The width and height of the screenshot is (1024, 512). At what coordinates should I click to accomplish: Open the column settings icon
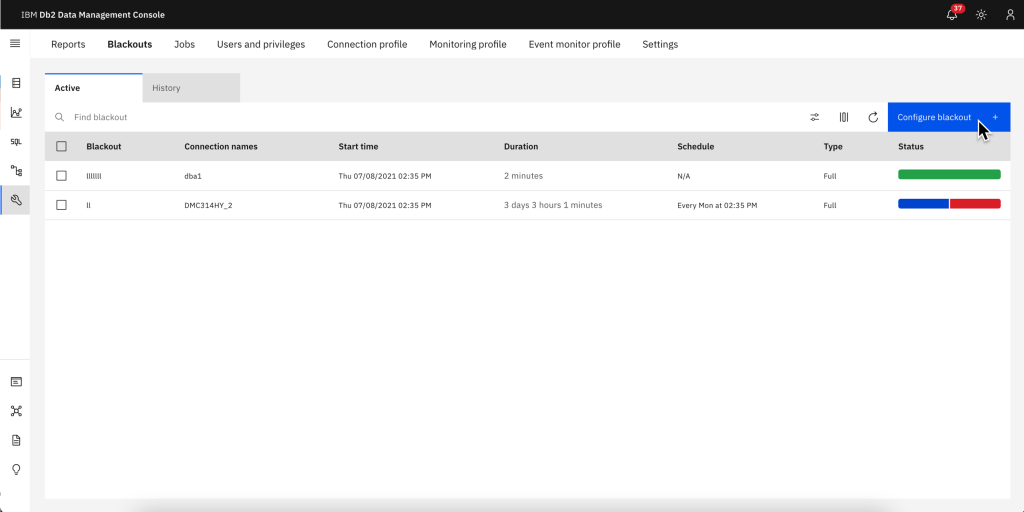point(844,117)
